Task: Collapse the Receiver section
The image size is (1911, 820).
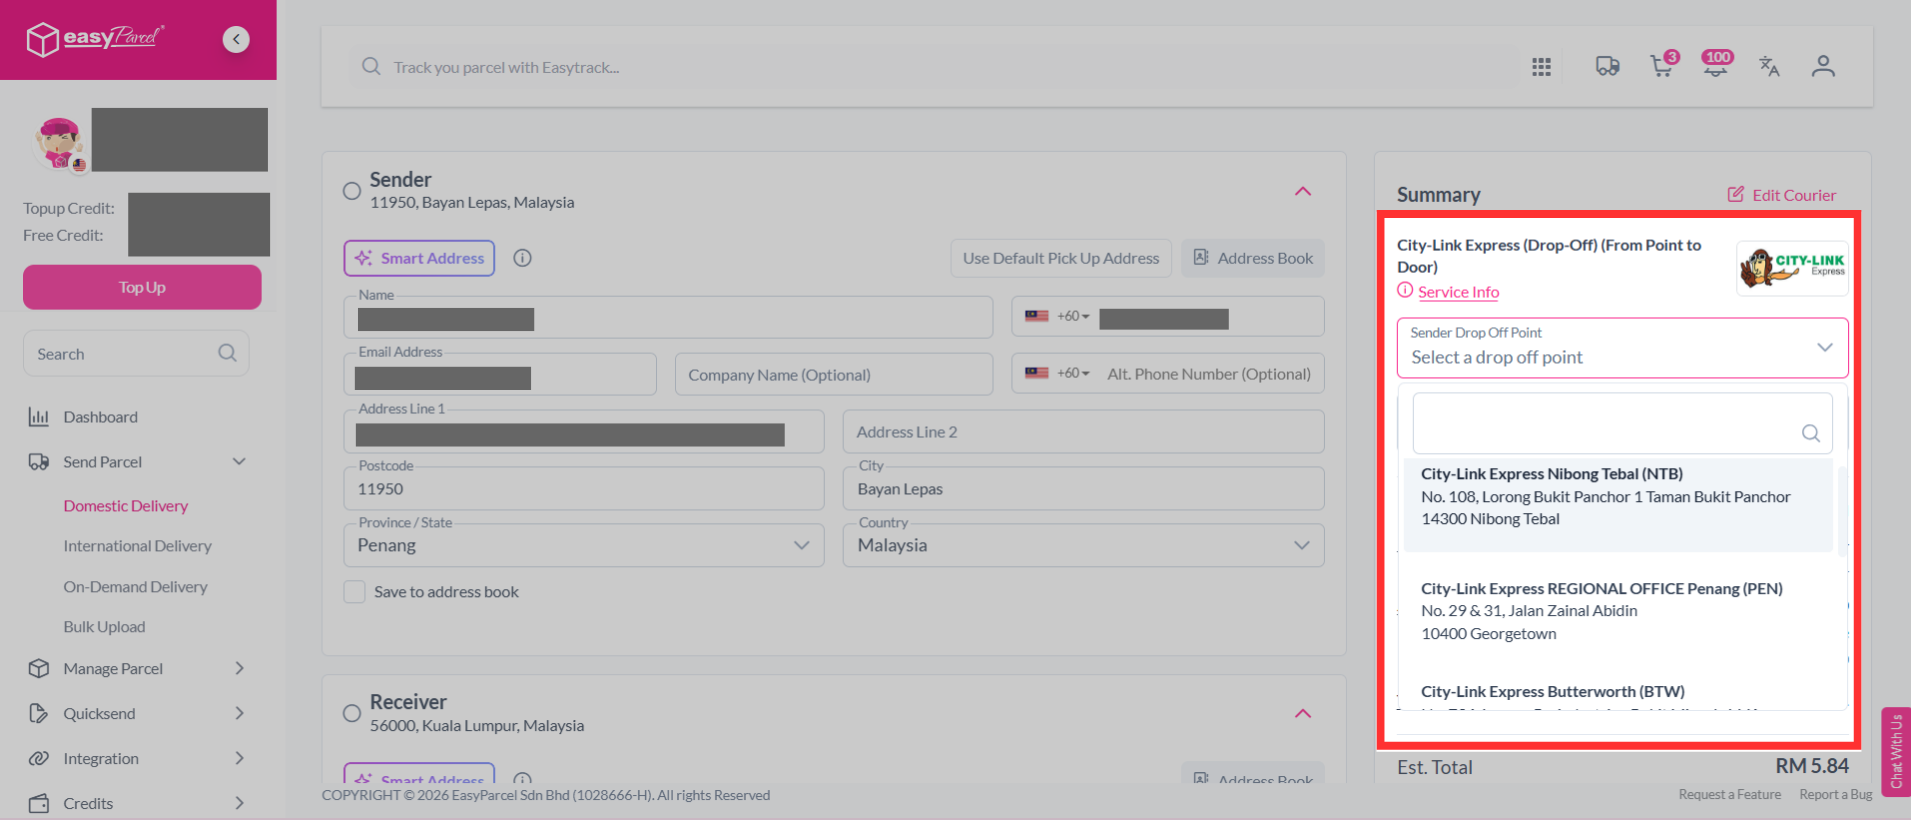Action: (1303, 714)
